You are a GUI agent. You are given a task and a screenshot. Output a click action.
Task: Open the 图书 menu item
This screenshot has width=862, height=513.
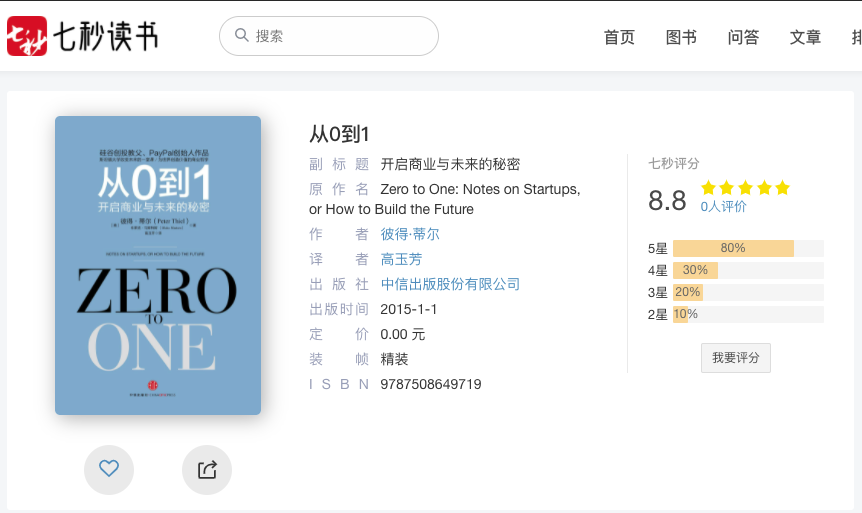[x=681, y=37]
